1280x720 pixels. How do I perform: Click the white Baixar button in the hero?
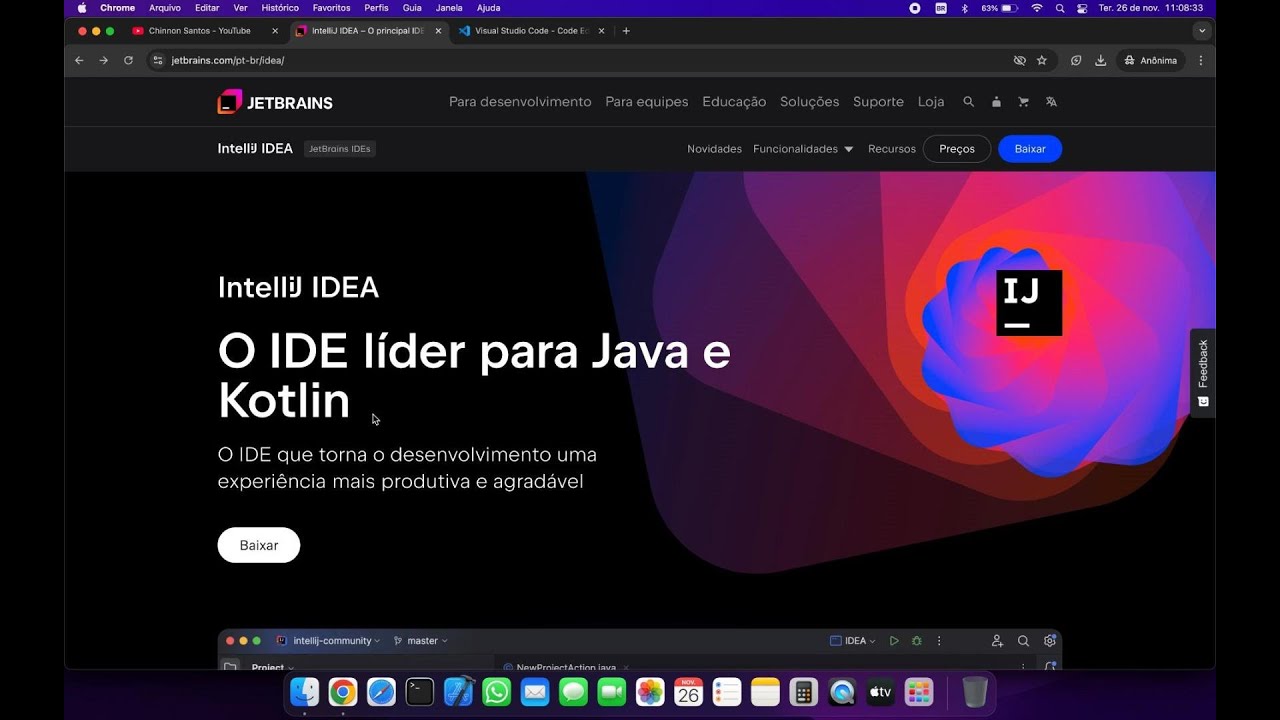259,545
